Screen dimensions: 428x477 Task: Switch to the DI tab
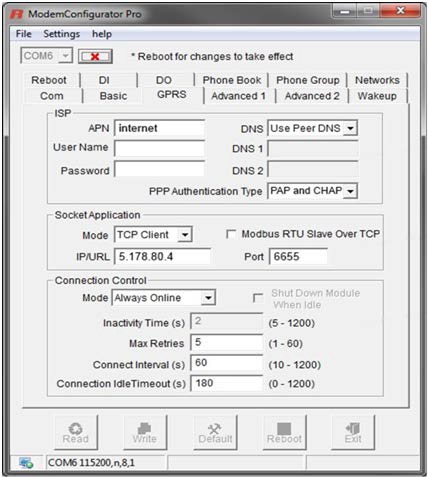104,80
